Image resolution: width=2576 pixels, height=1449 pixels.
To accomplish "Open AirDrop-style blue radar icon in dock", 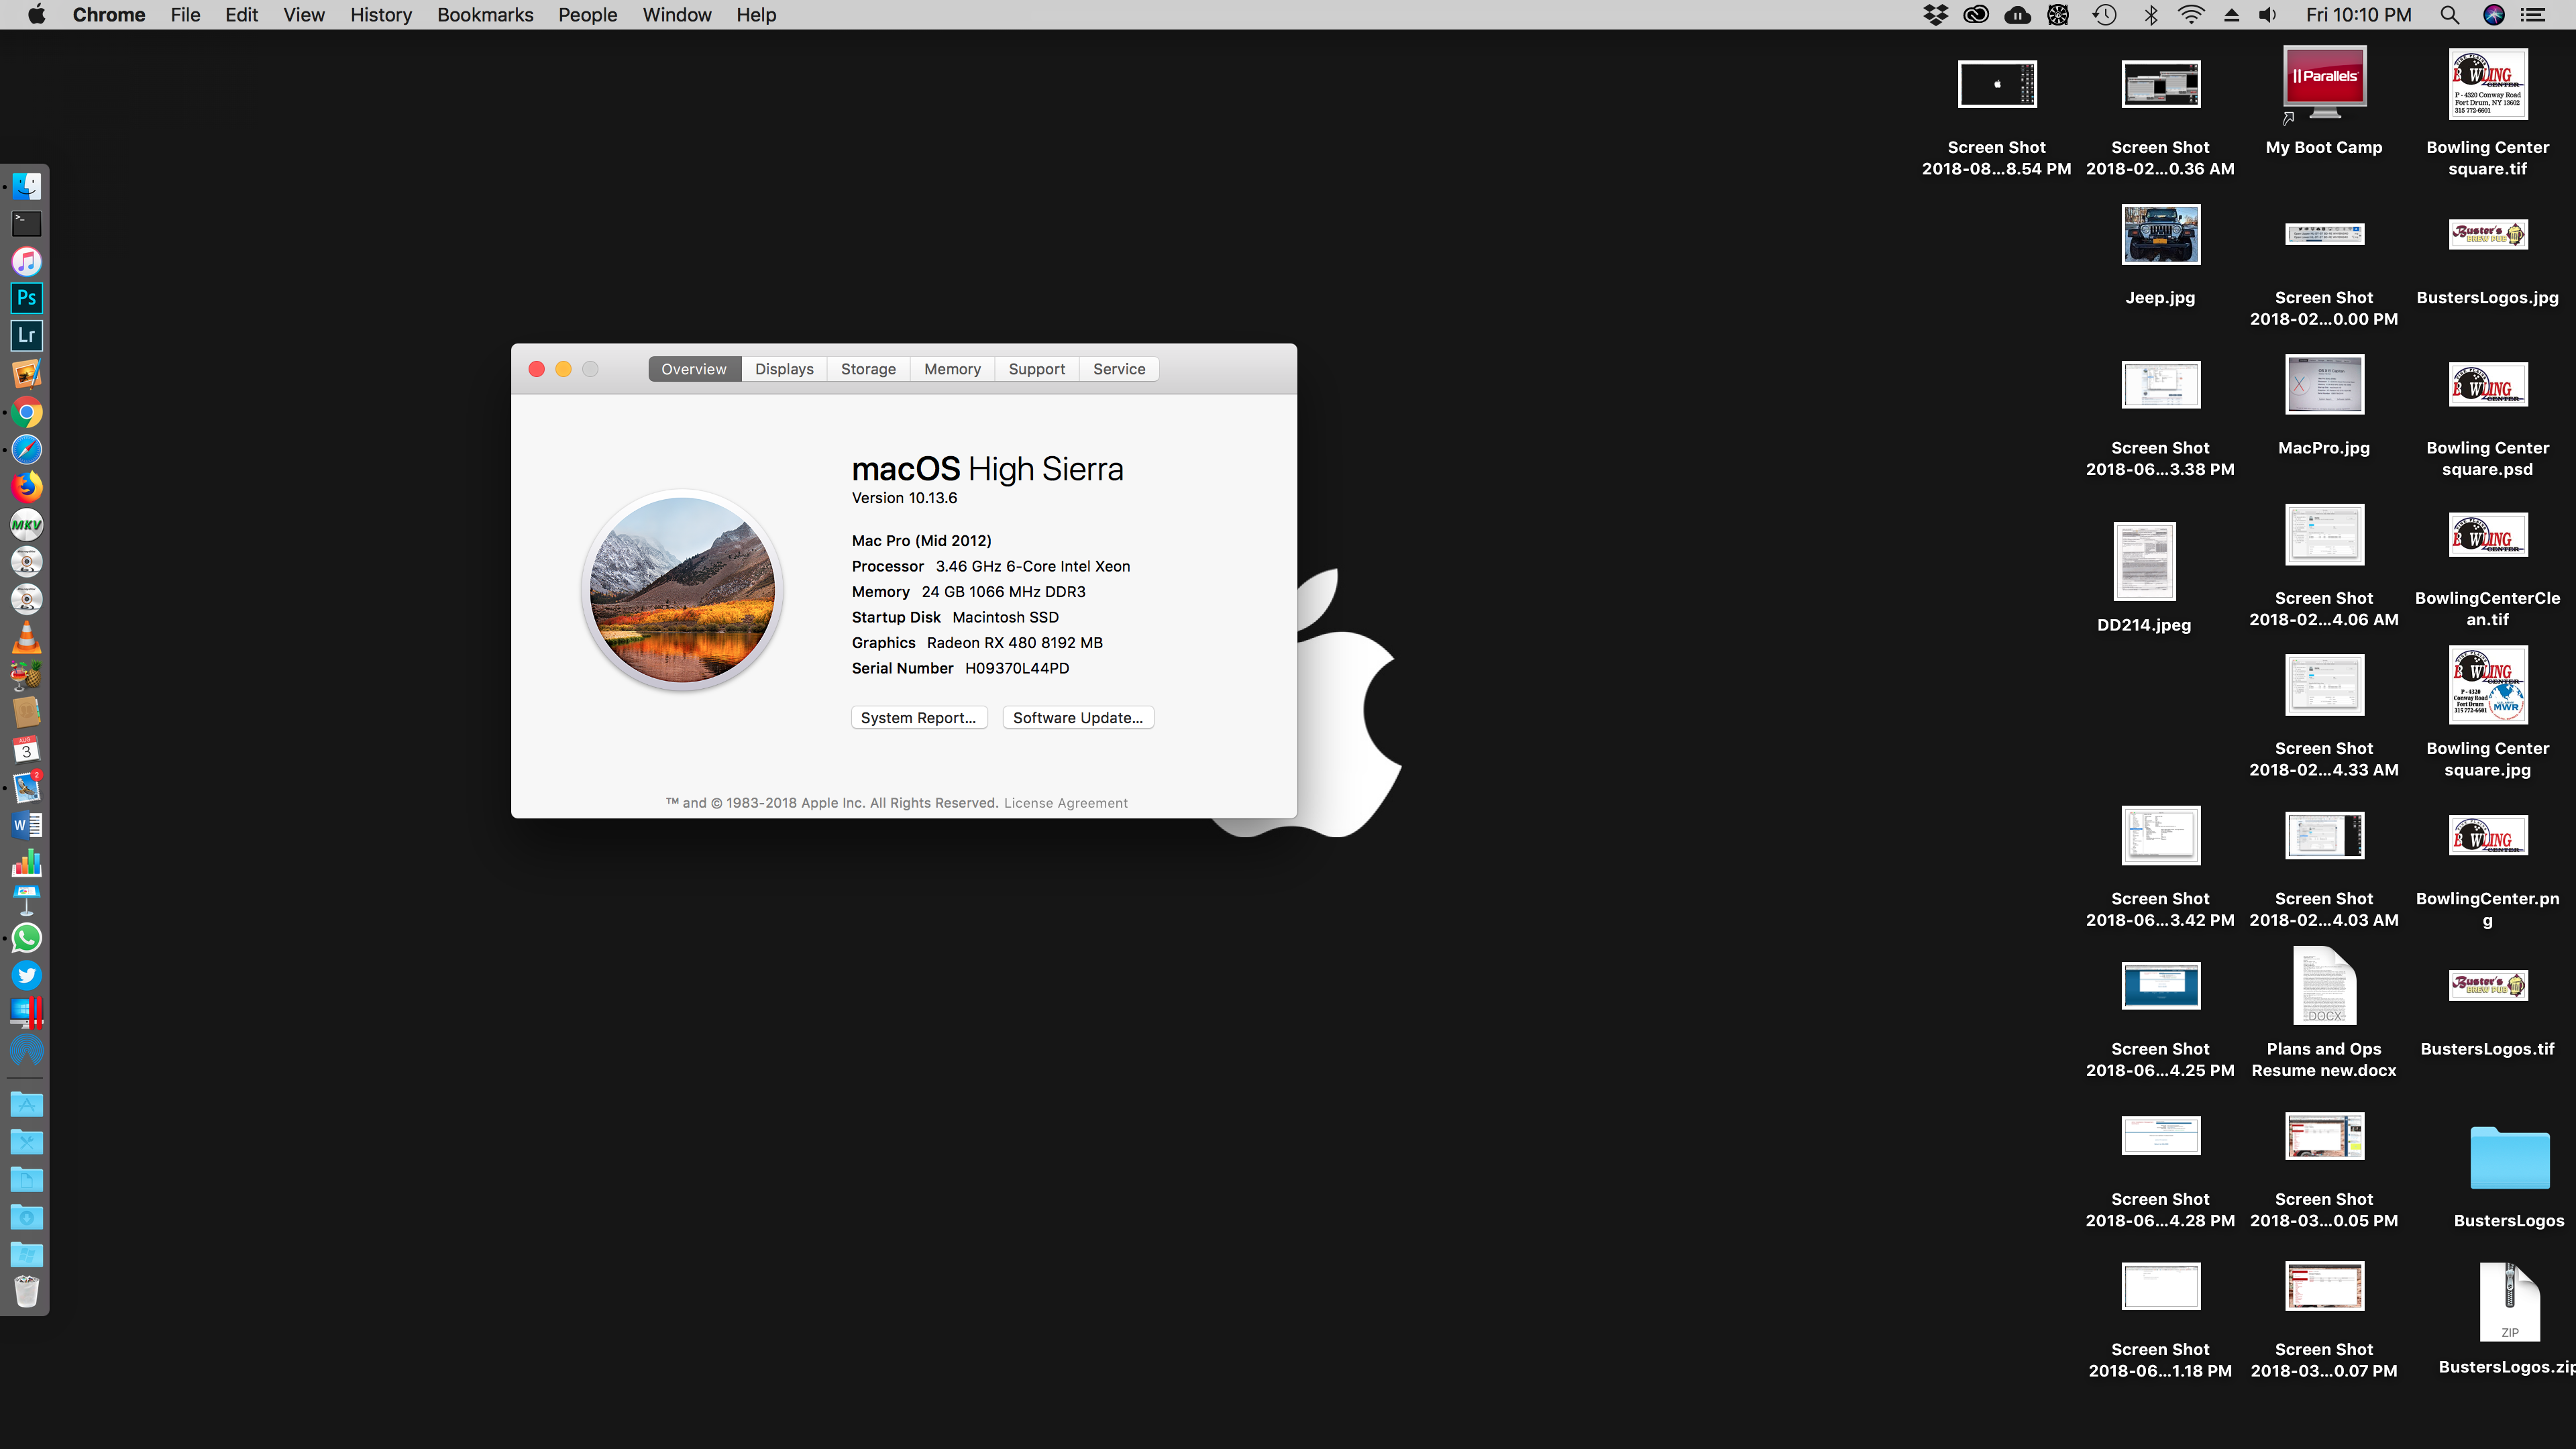I will (x=27, y=1050).
